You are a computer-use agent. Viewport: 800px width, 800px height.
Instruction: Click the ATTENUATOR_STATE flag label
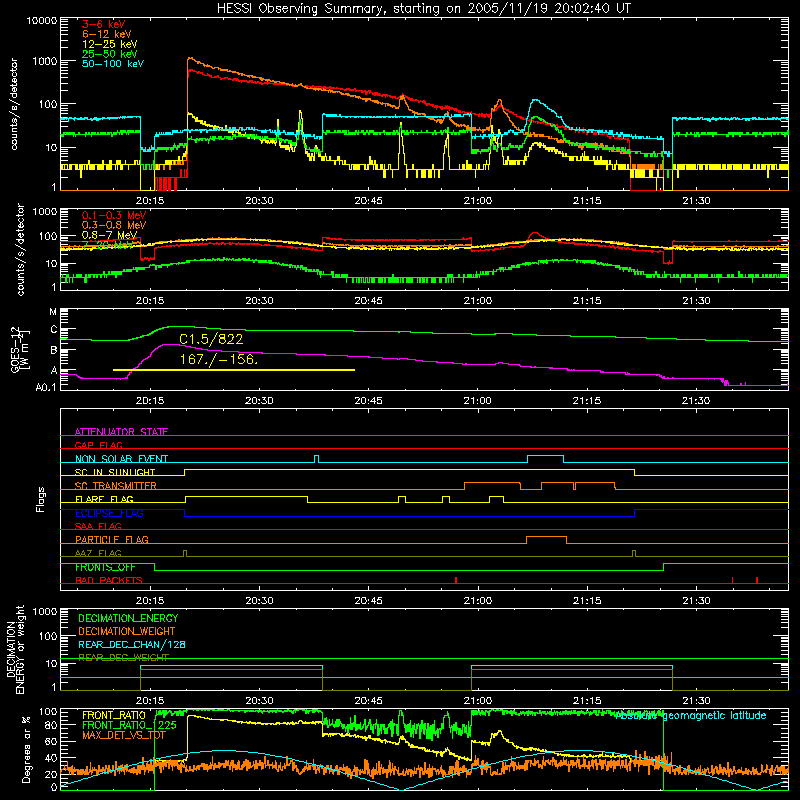click(121, 432)
